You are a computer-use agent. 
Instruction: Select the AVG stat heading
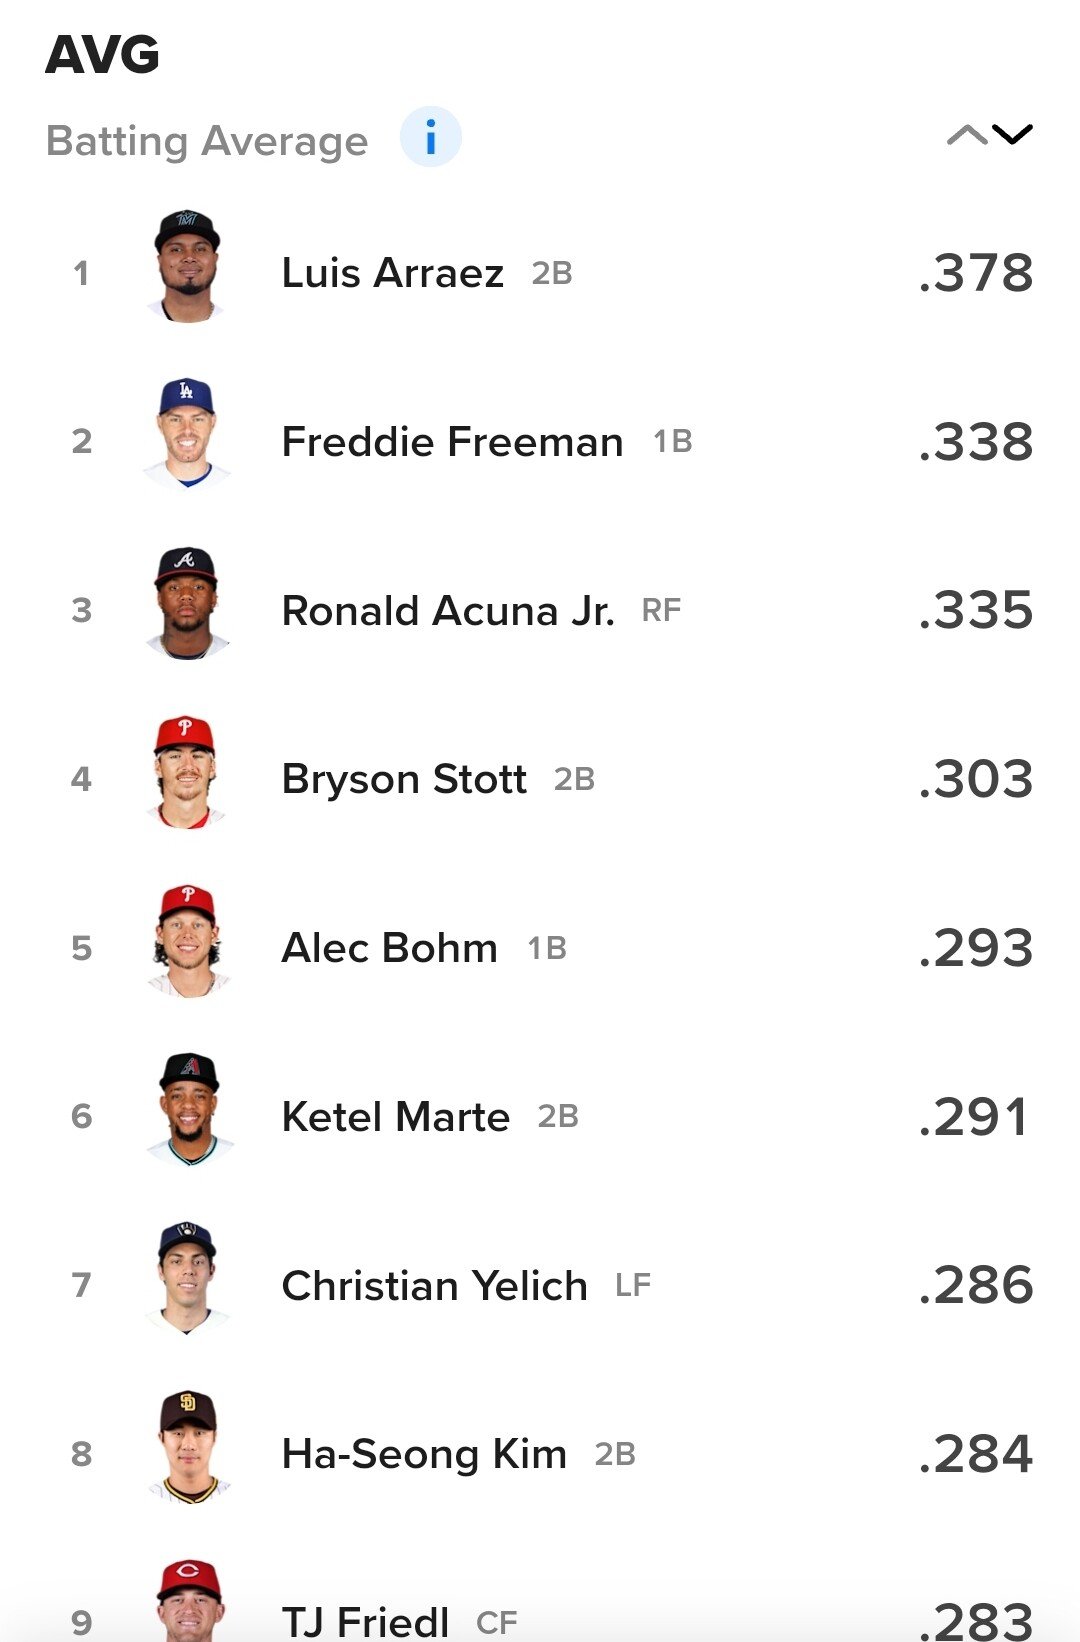[x=103, y=55]
